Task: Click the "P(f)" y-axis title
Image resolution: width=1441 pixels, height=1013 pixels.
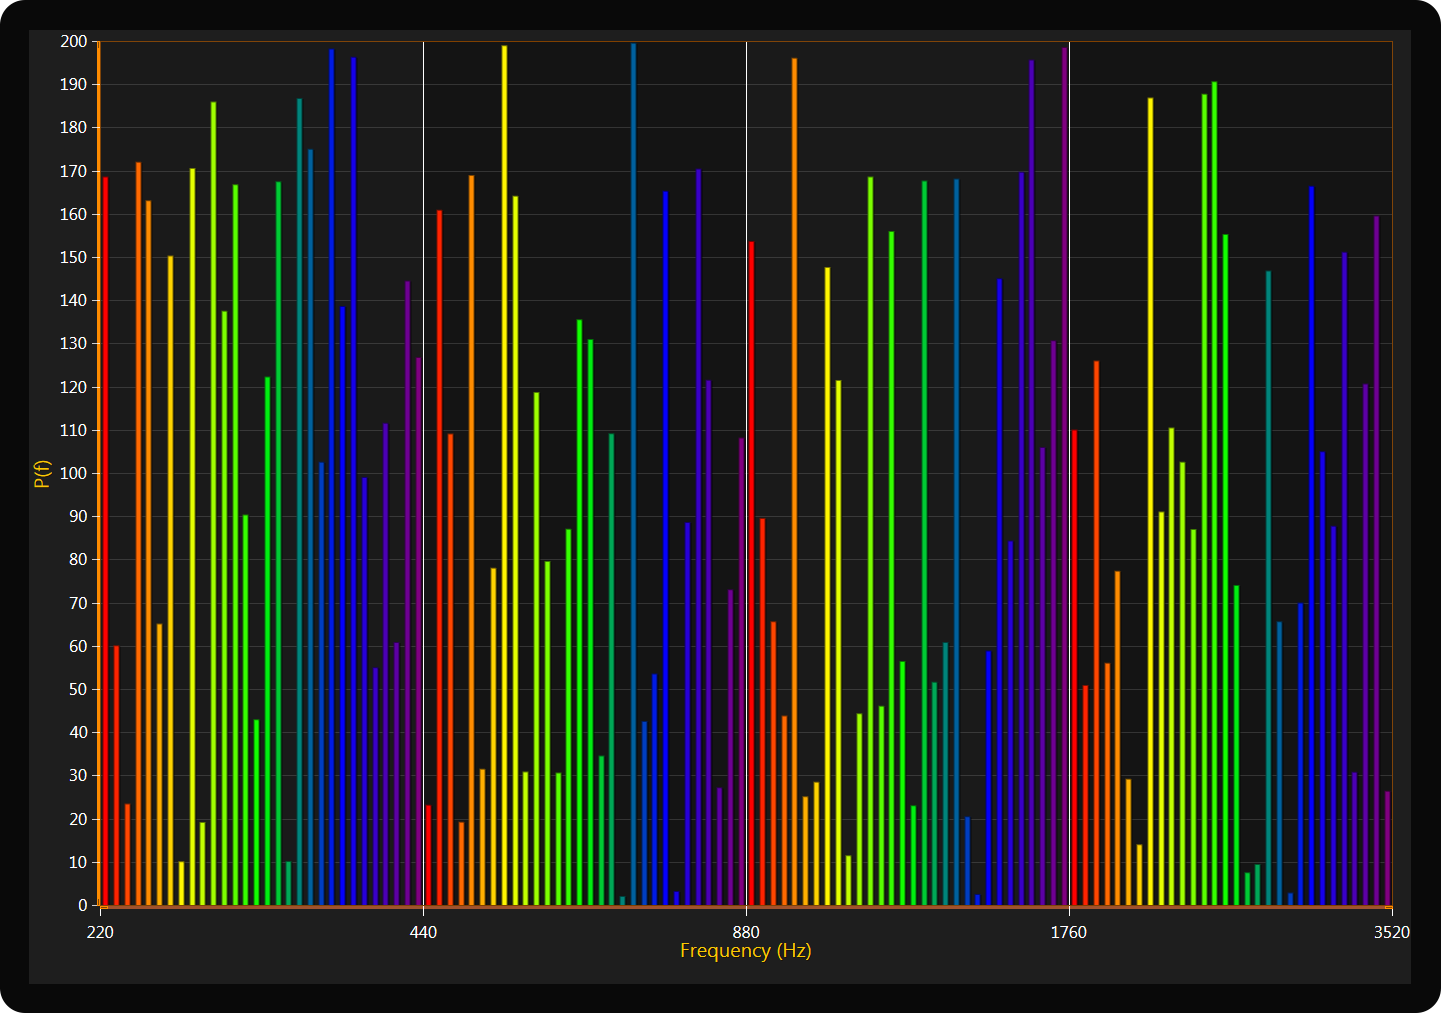Action: [42, 473]
